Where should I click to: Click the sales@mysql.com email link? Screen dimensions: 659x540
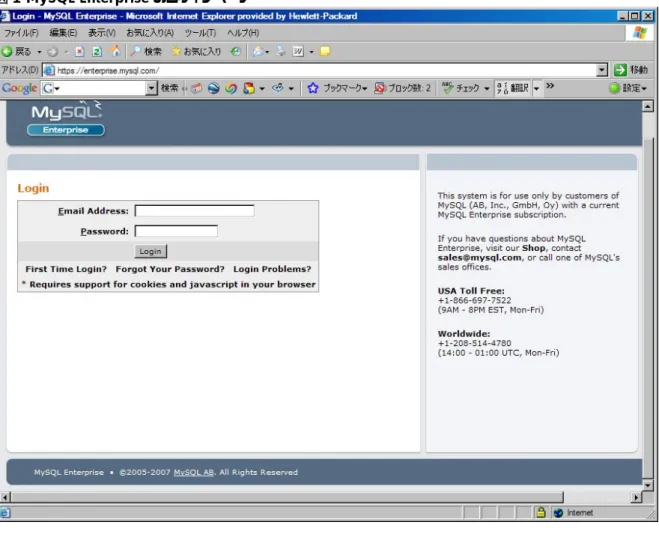[x=480, y=258]
